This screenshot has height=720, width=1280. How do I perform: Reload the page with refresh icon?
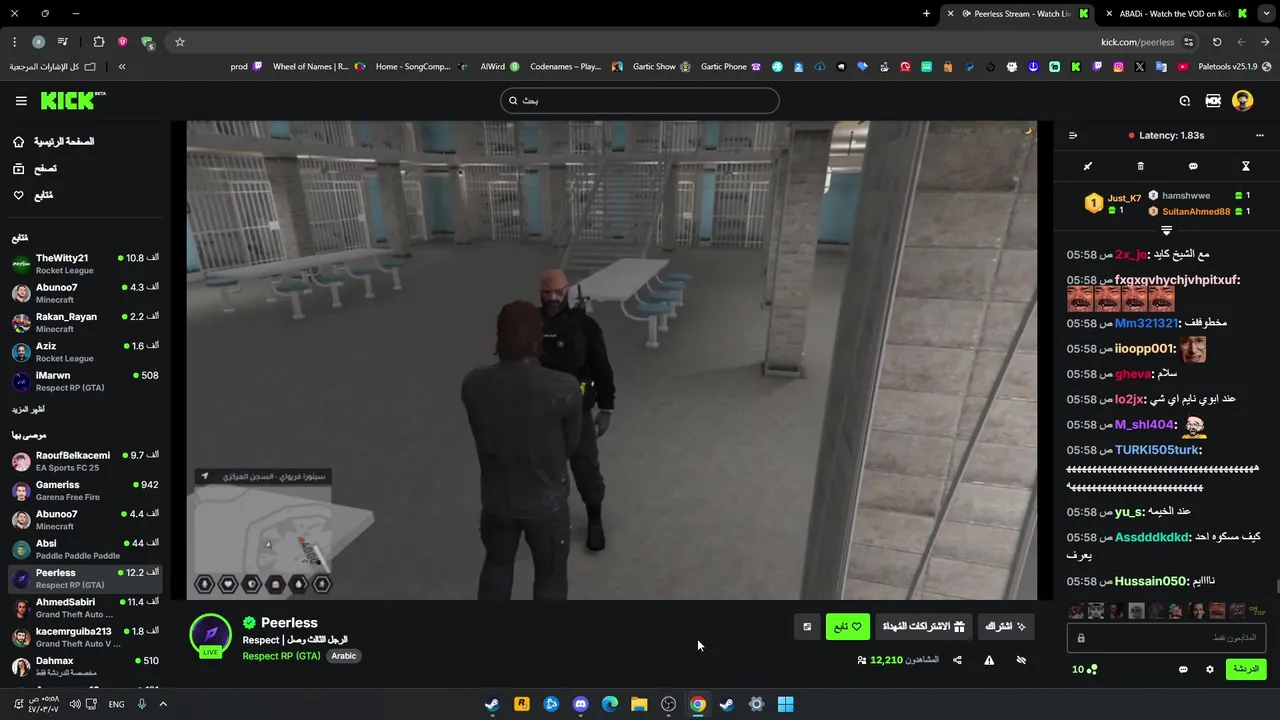(x=1217, y=42)
